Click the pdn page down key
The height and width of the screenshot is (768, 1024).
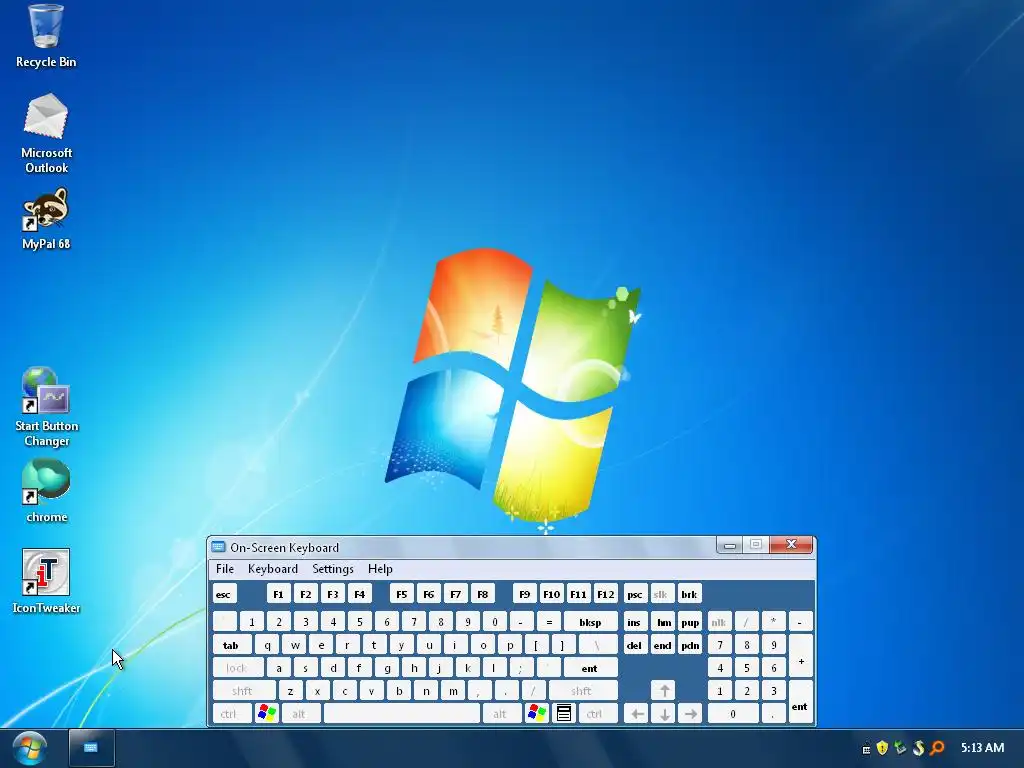(x=690, y=645)
